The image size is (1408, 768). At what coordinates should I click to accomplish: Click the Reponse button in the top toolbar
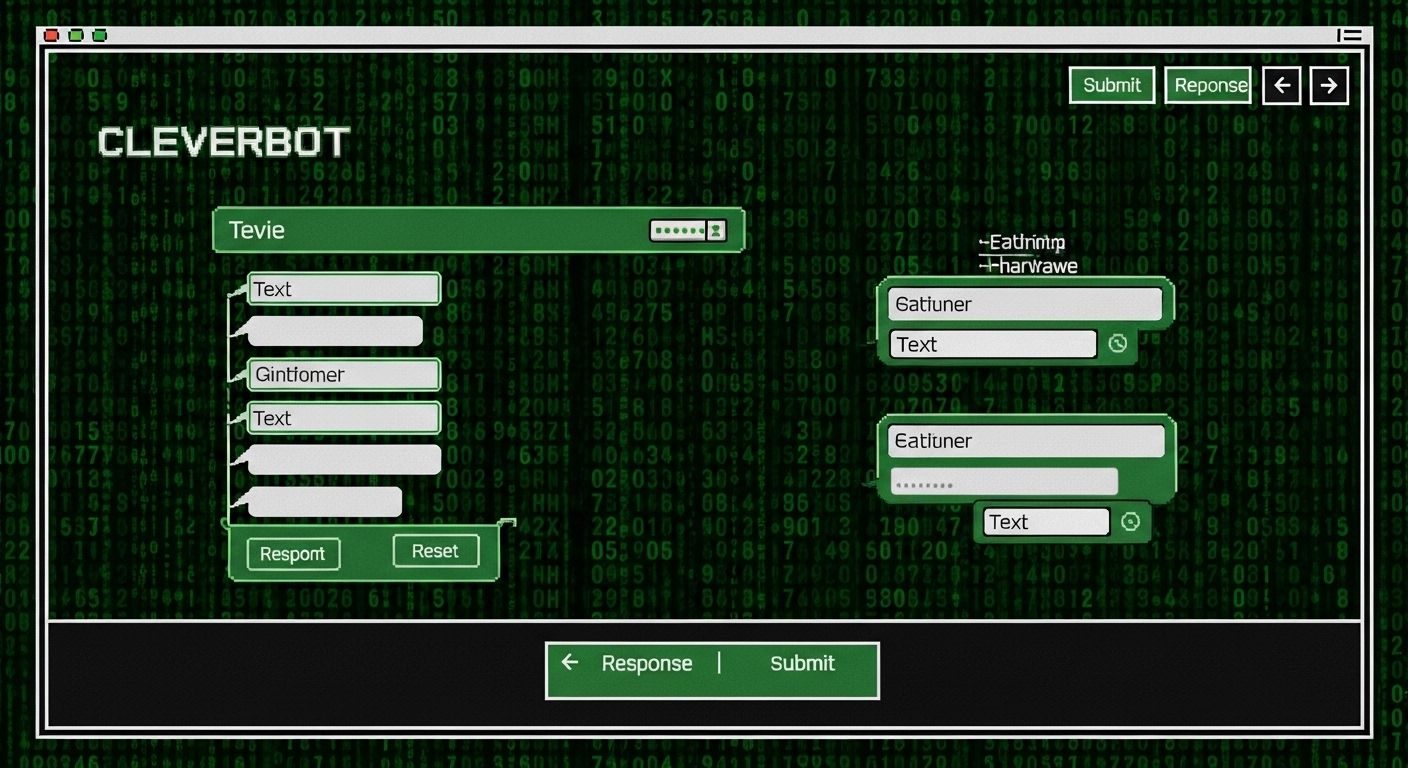1209,86
